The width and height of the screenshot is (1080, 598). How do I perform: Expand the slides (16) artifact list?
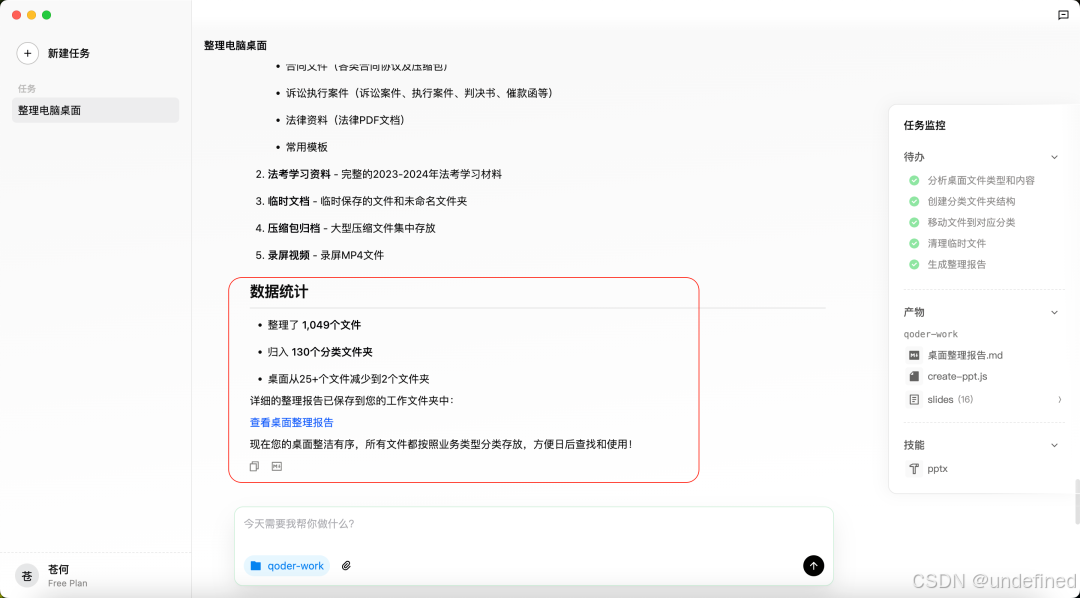pyautogui.click(x=1059, y=399)
